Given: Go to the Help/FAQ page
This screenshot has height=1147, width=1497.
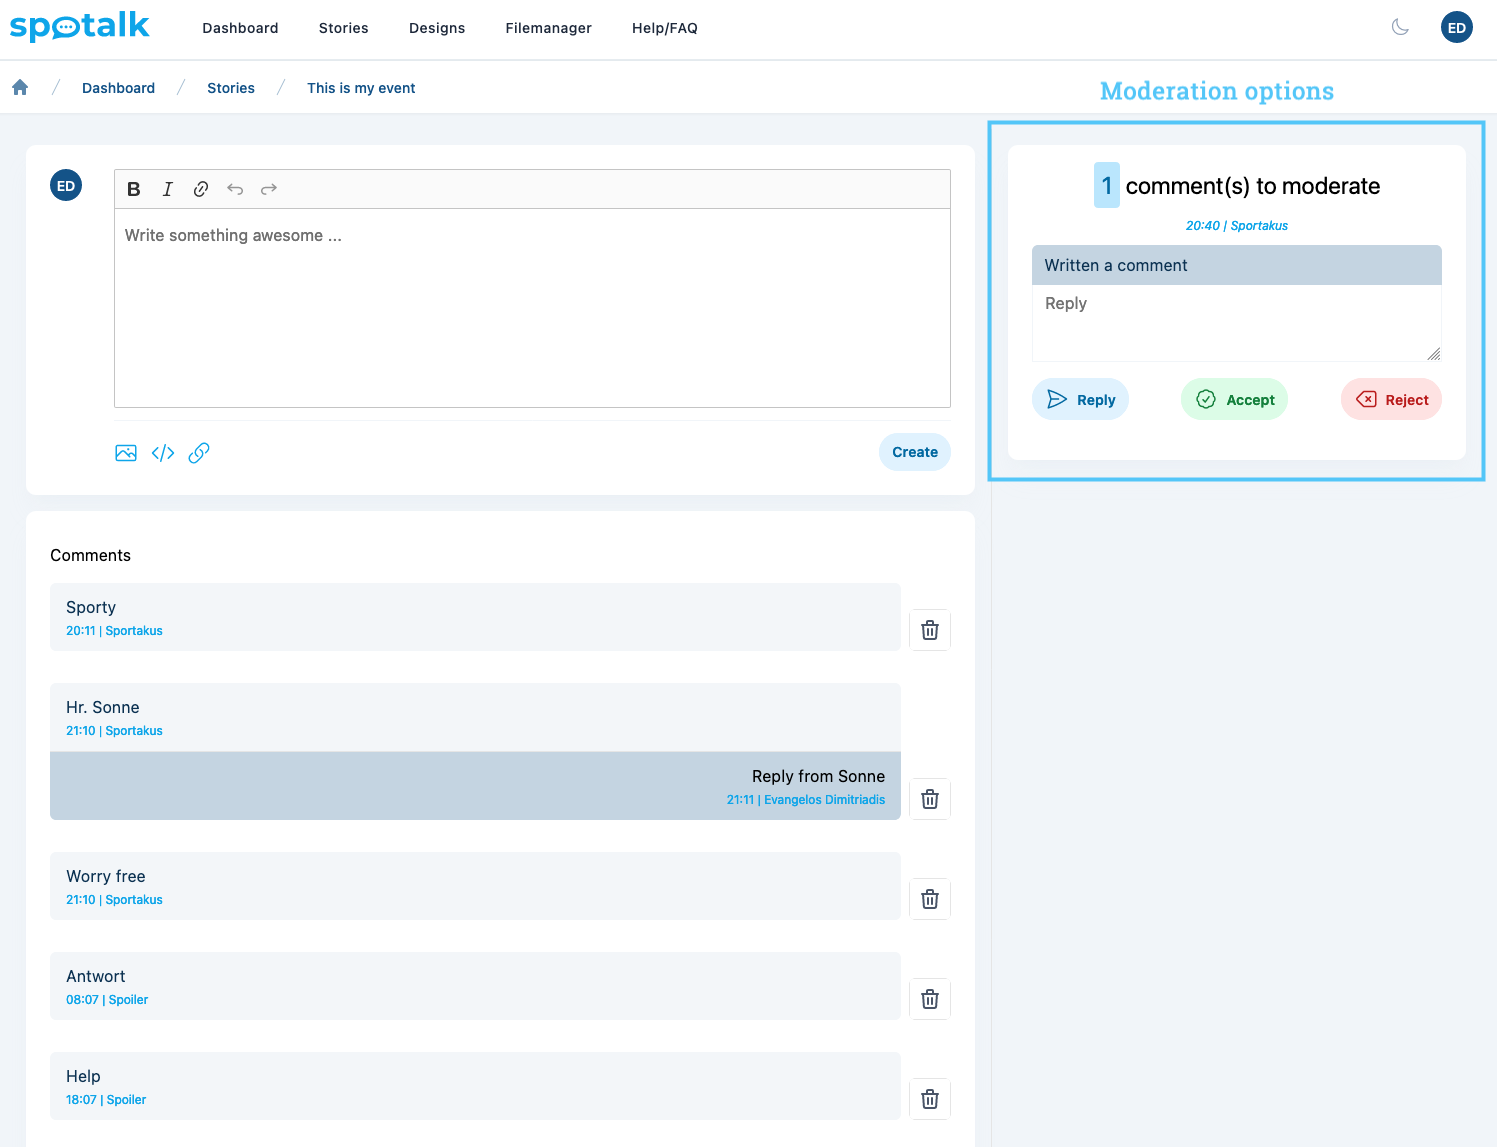Looking at the screenshot, I should pos(664,28).
